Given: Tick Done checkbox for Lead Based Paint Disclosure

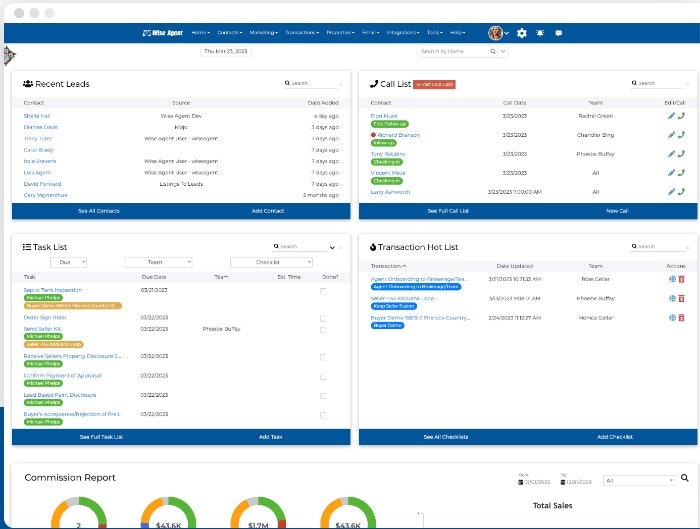Looking at the screenshot, I should 322,394.
